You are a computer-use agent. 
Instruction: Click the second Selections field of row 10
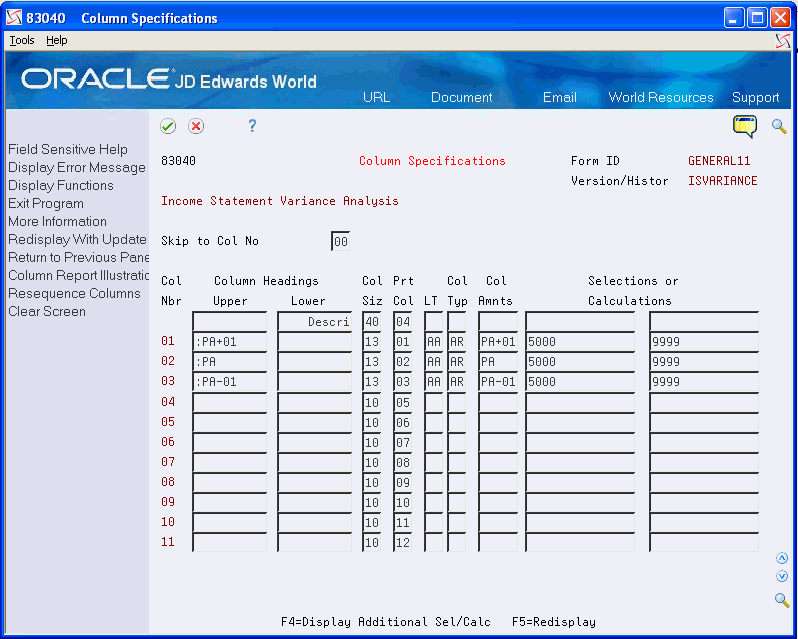coord(704,522)
